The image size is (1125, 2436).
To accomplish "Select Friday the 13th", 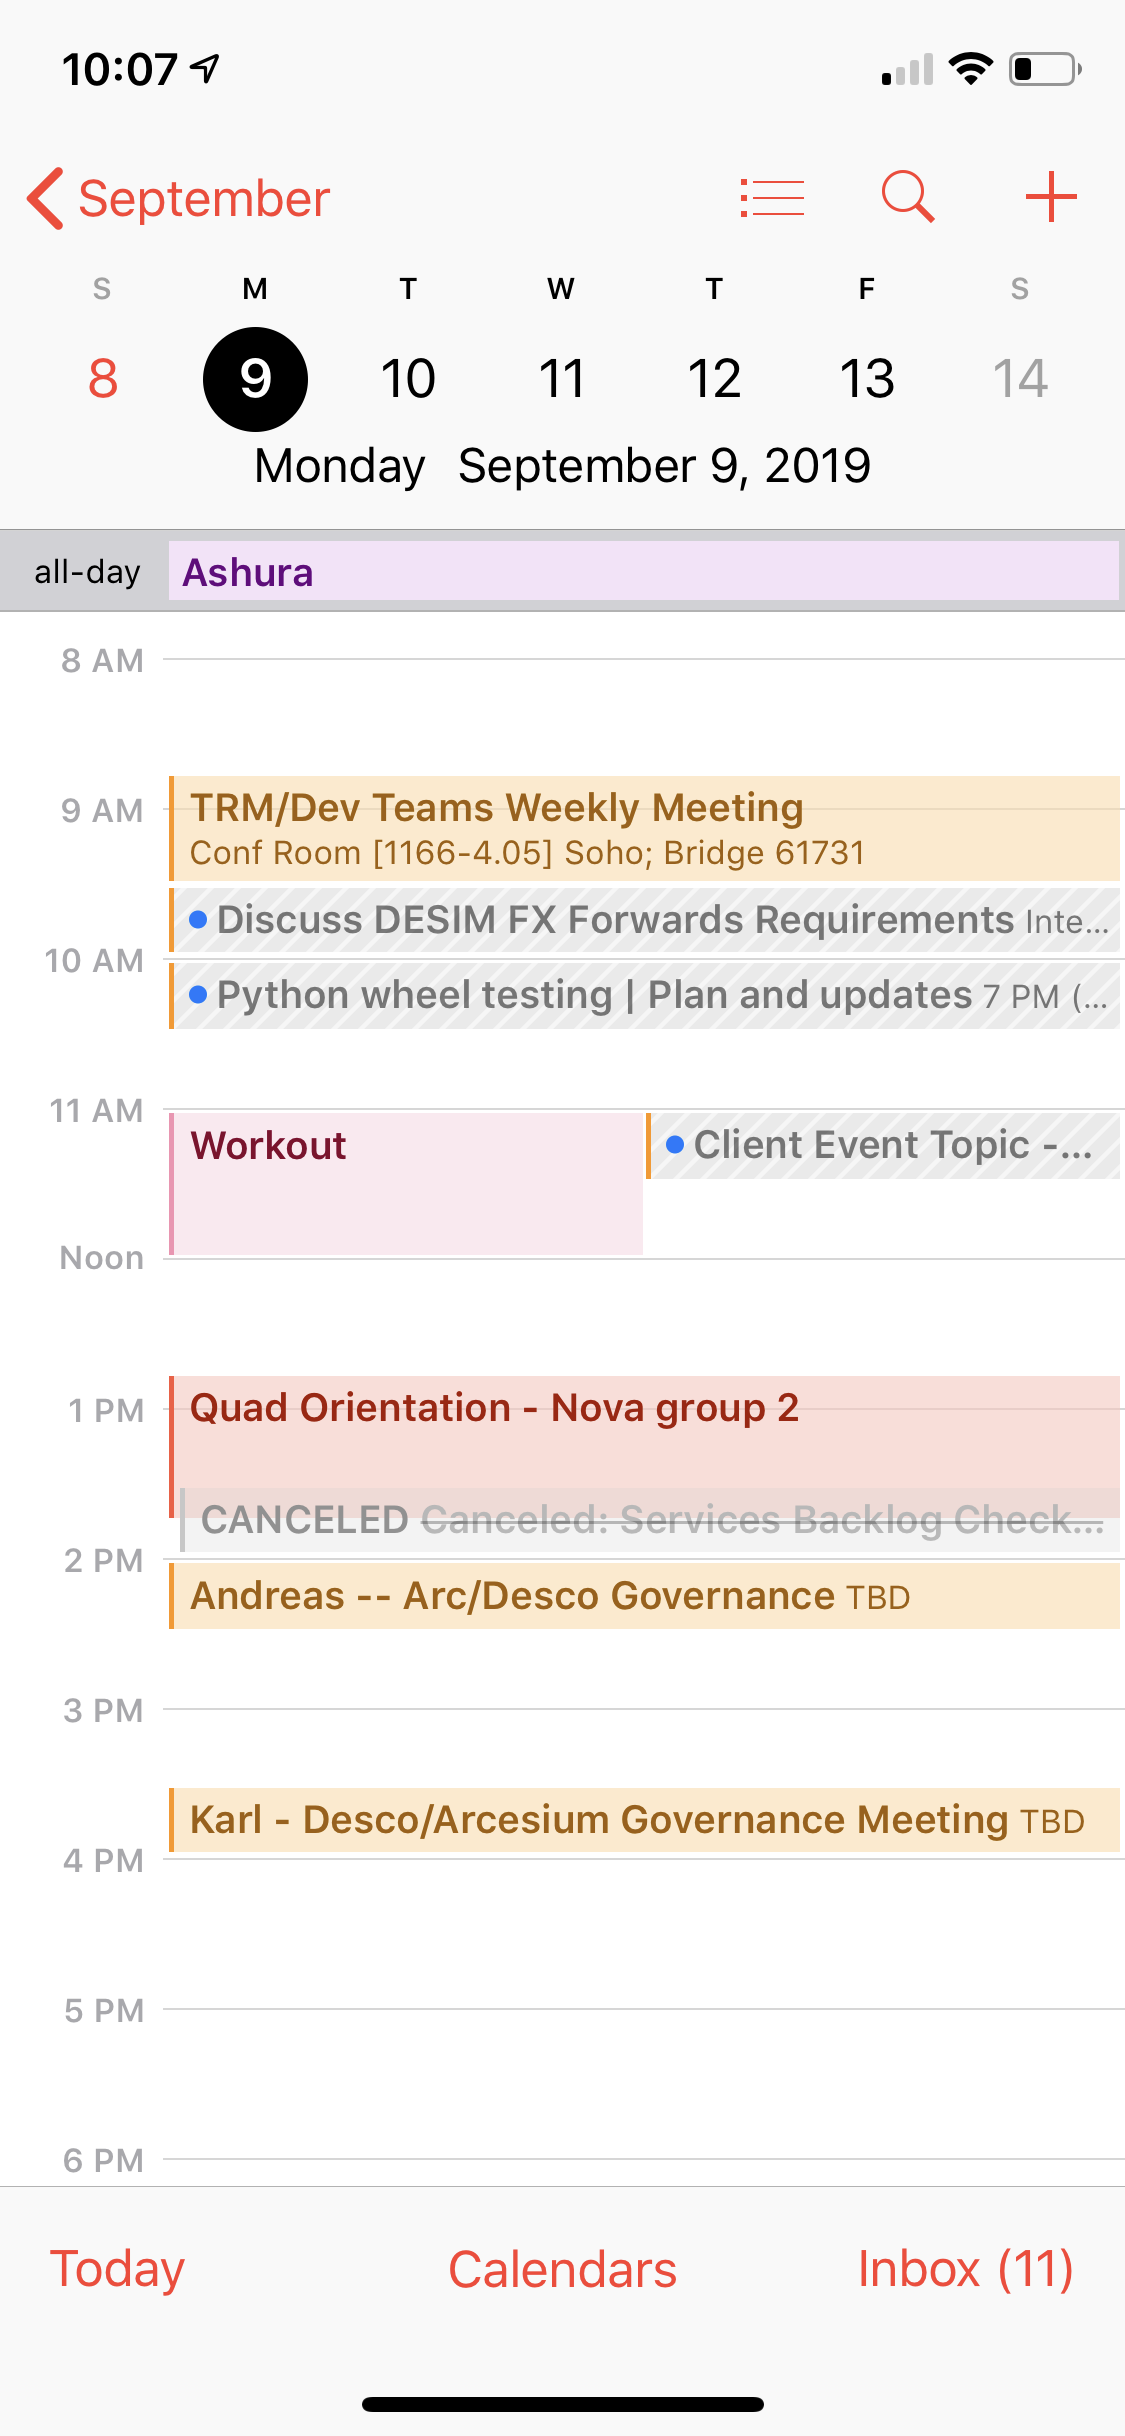I will coord(867,379).
